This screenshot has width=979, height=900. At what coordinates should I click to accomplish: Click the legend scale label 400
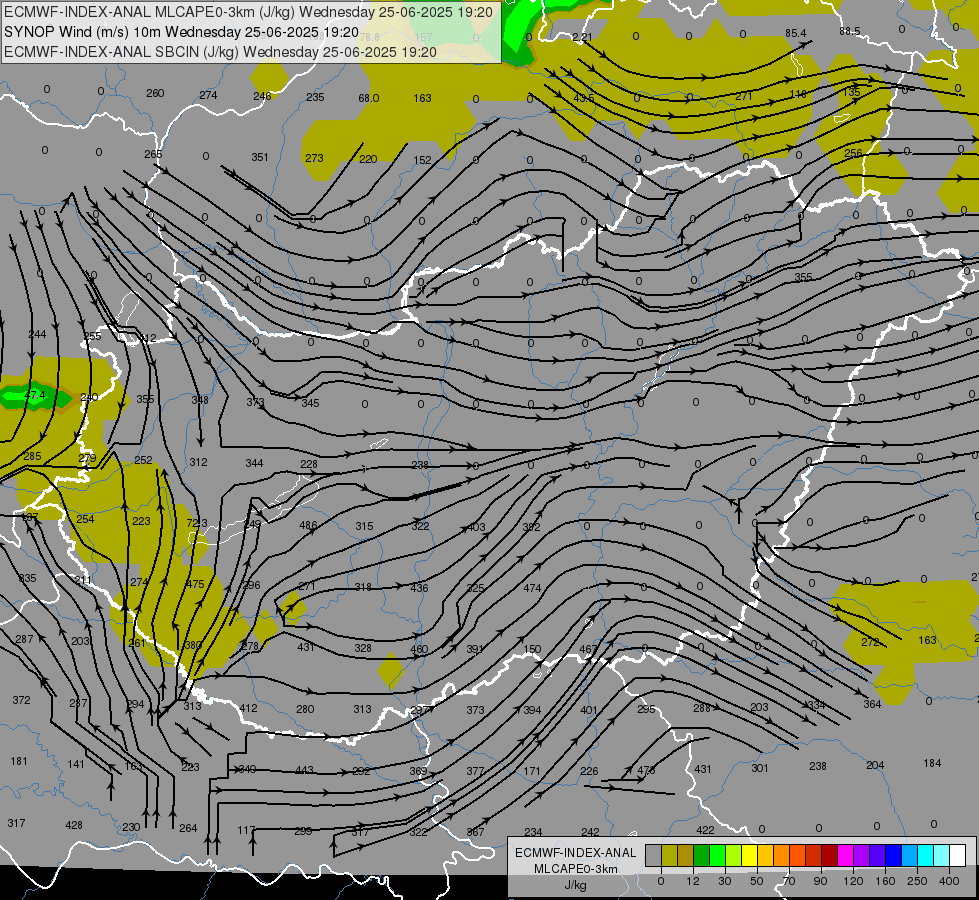949,881
